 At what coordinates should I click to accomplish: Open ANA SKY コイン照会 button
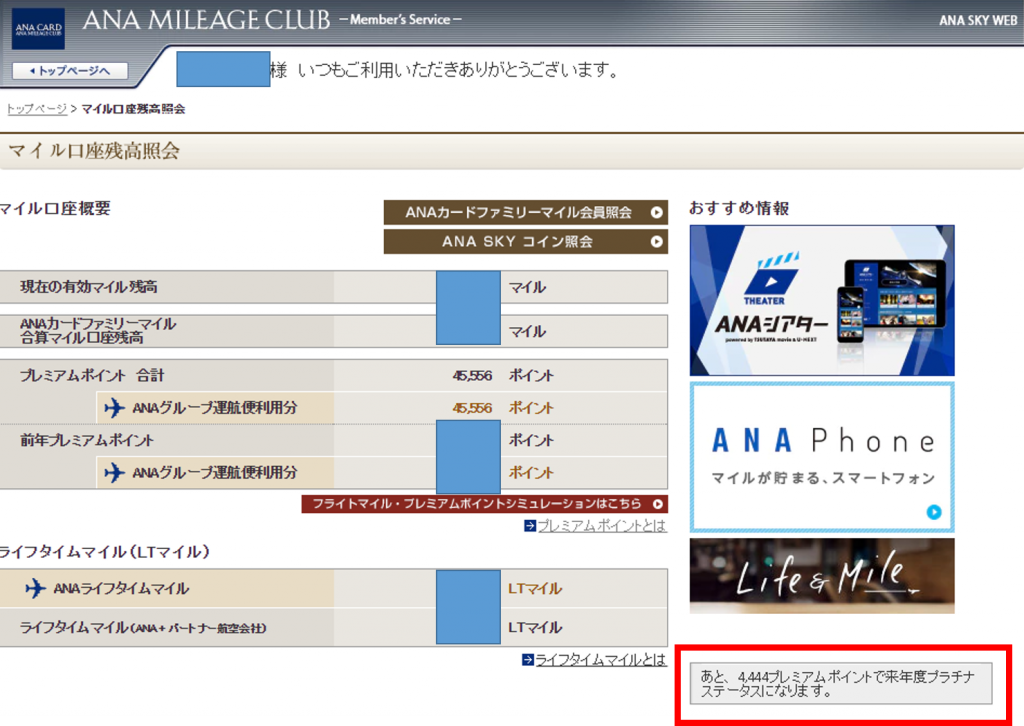(x=526, y=242)
